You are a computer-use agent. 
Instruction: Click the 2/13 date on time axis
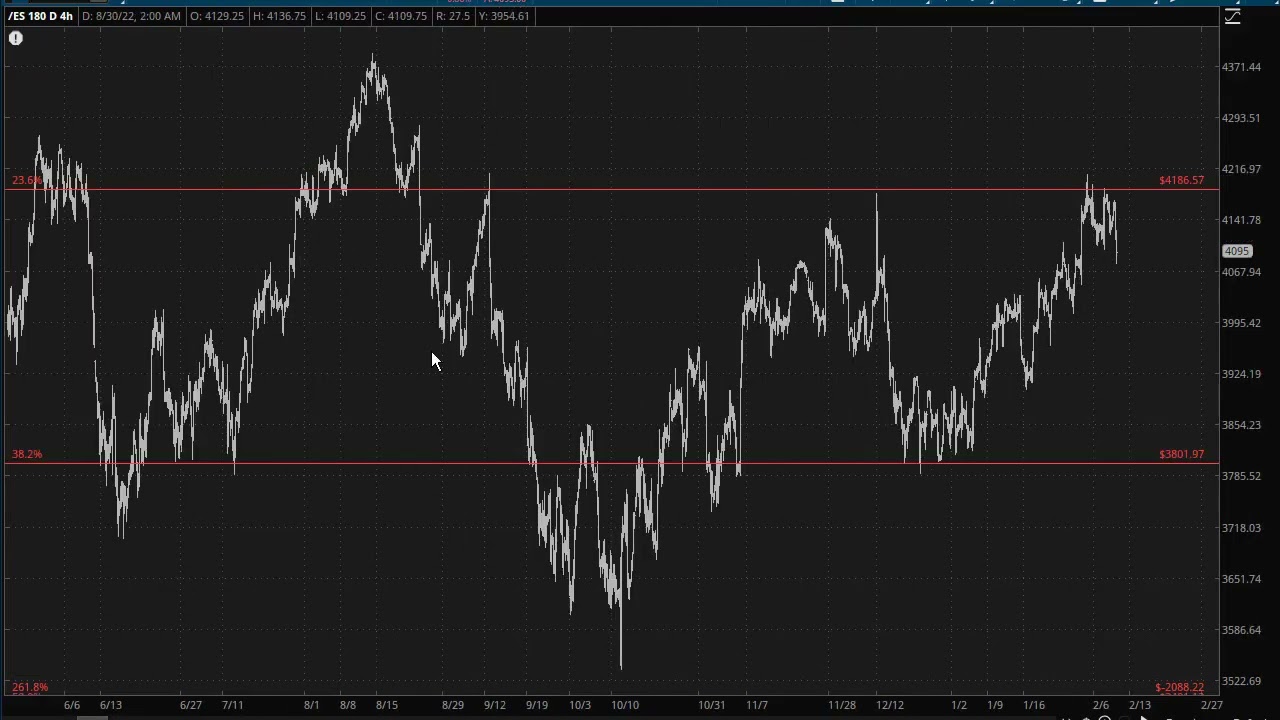pyautogui.click(x=1139, y=705)
